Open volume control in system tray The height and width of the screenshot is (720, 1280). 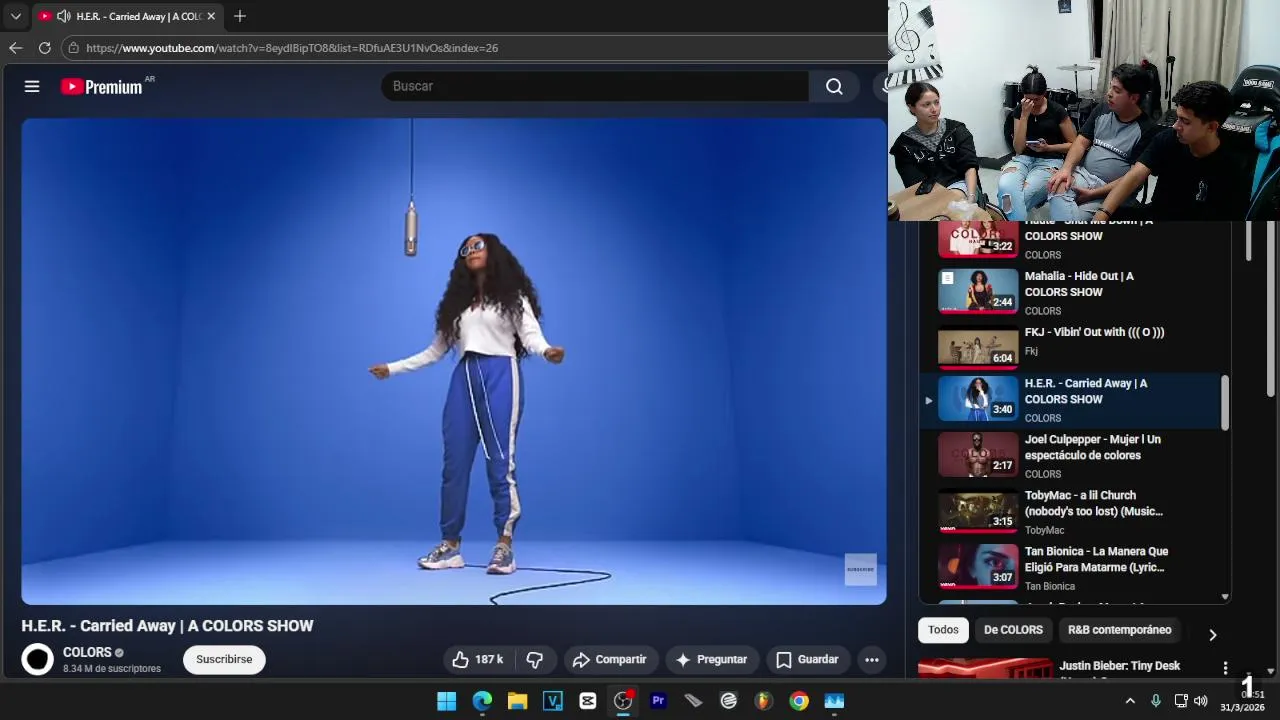[x=1201, y=701]
